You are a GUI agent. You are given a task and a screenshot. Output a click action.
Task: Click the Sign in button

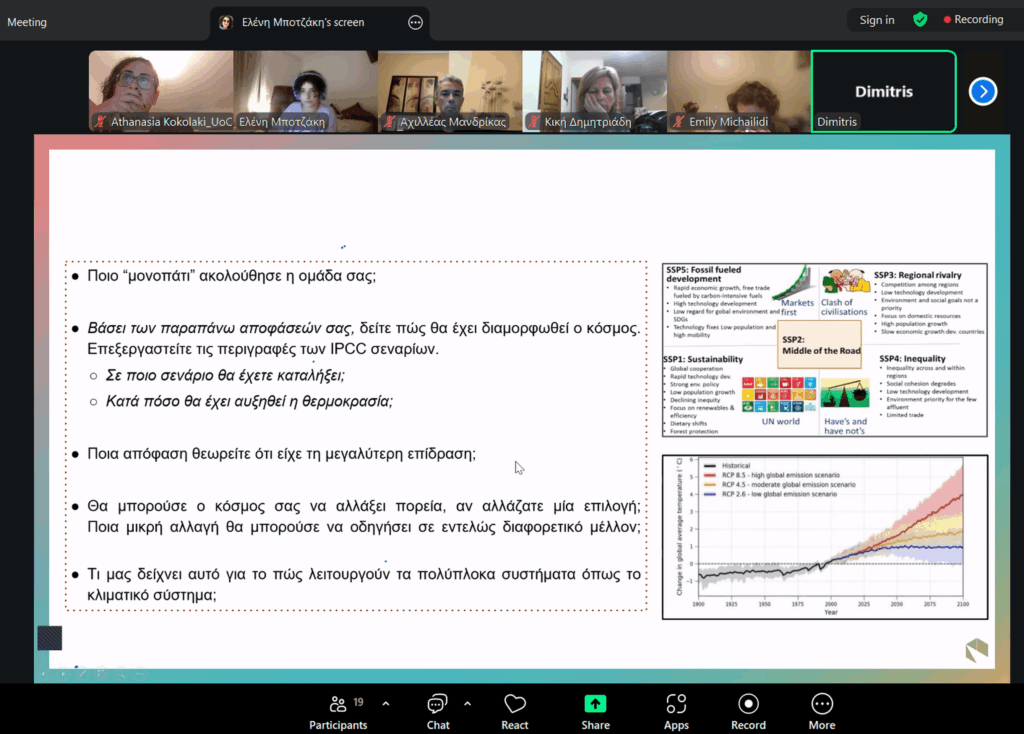(877, 20)
